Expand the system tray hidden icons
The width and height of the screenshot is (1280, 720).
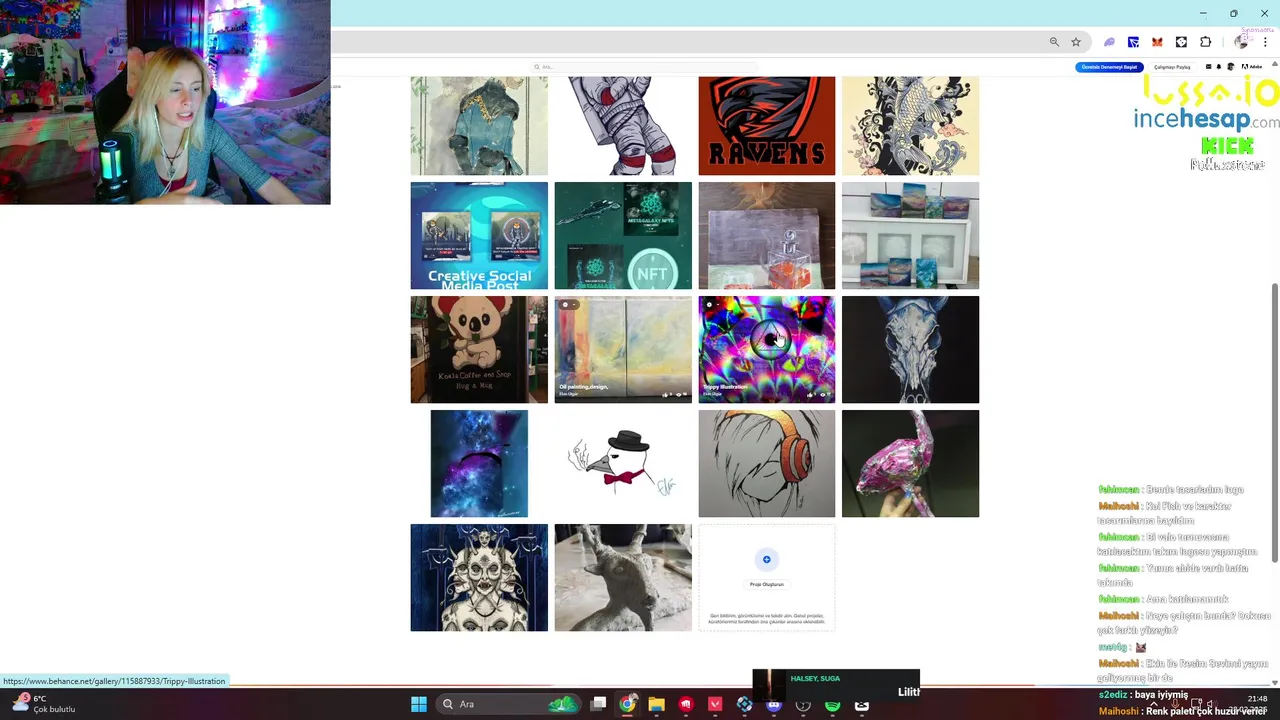pyautogui.click(x=1153, y=704)
